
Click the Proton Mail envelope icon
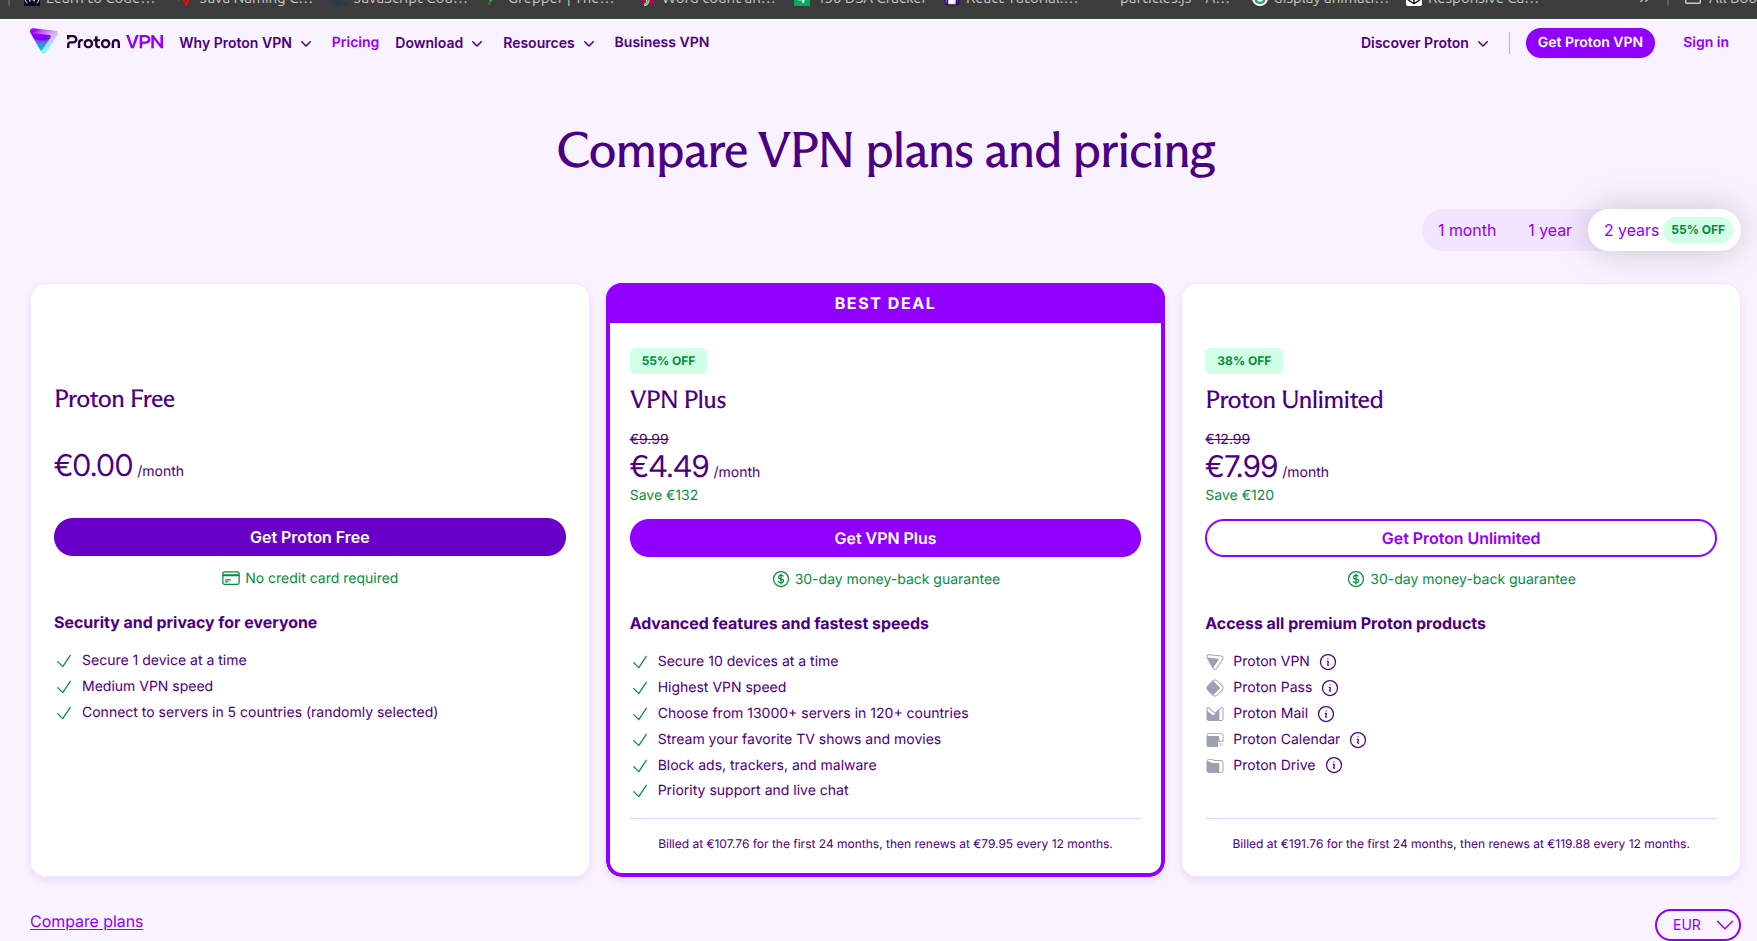pyautogui.click(x=1215, y=714)
